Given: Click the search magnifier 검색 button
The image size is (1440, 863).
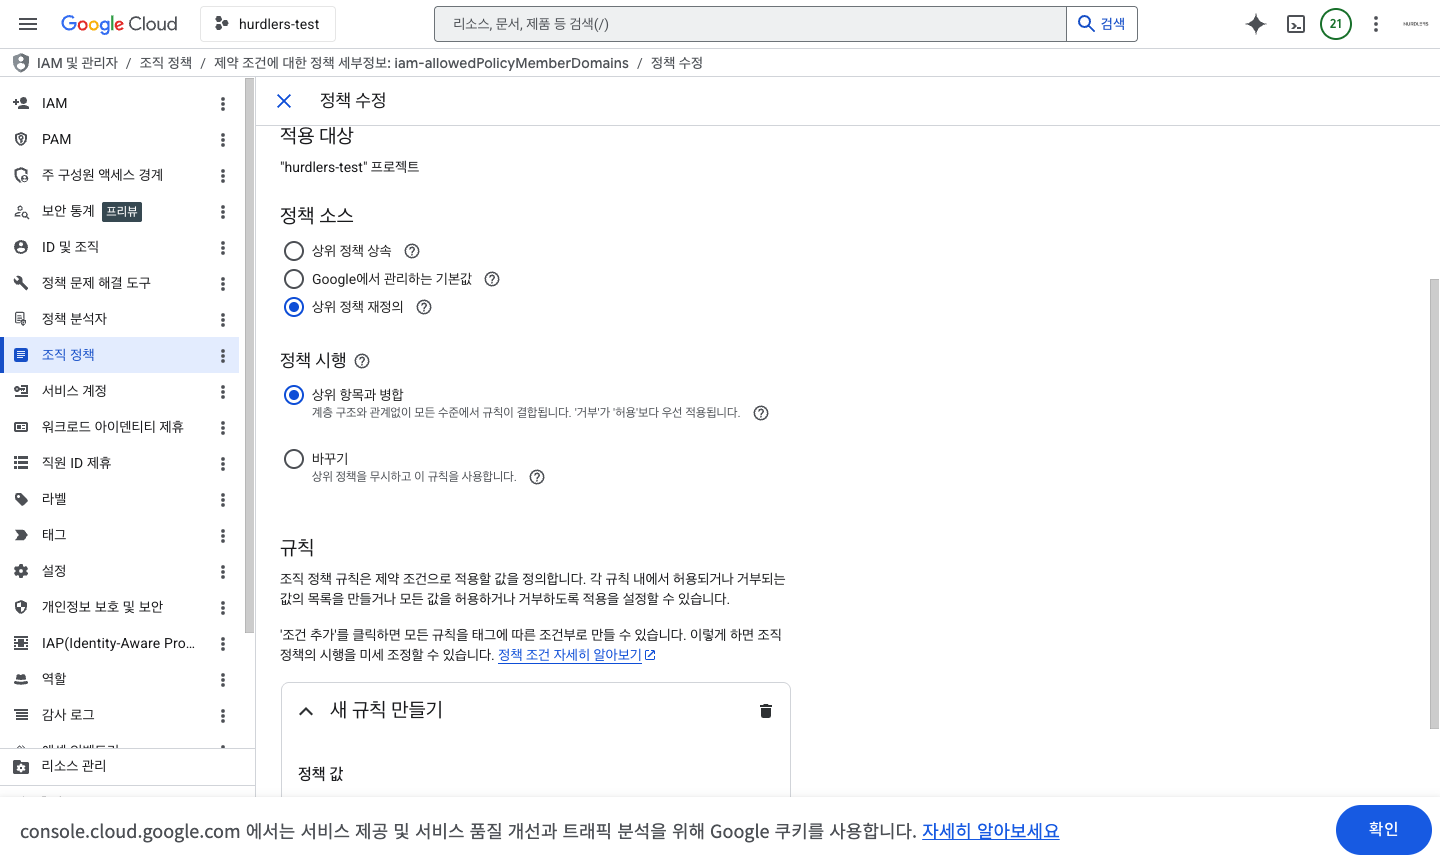Looking at the screenshot, I should pos(1102,24).
